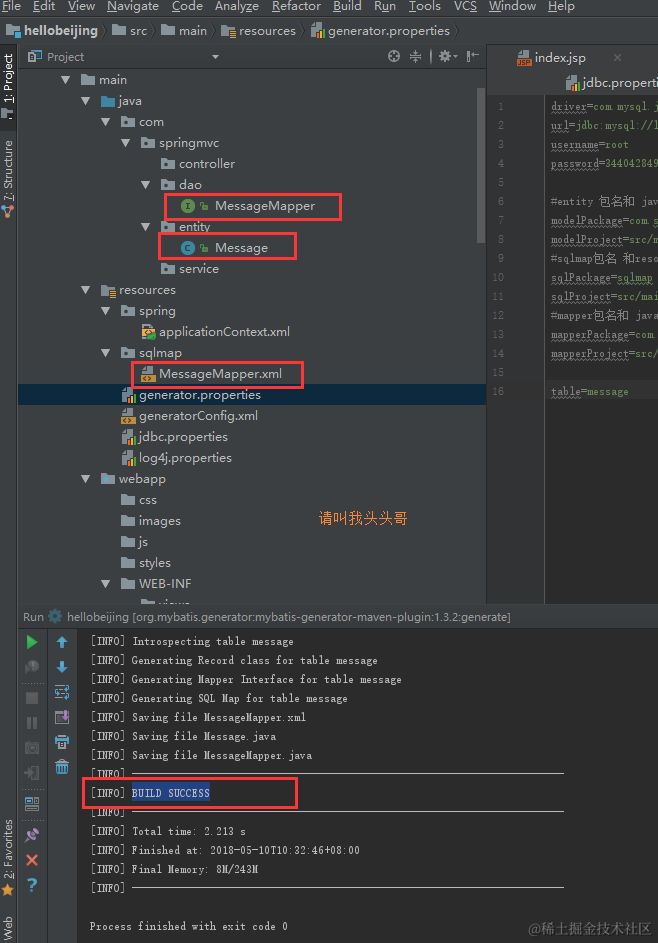Click src in the breadcrumb
The width and height of the screenshot is (658, 943).
pyautogui.click(x=130, y=31)
